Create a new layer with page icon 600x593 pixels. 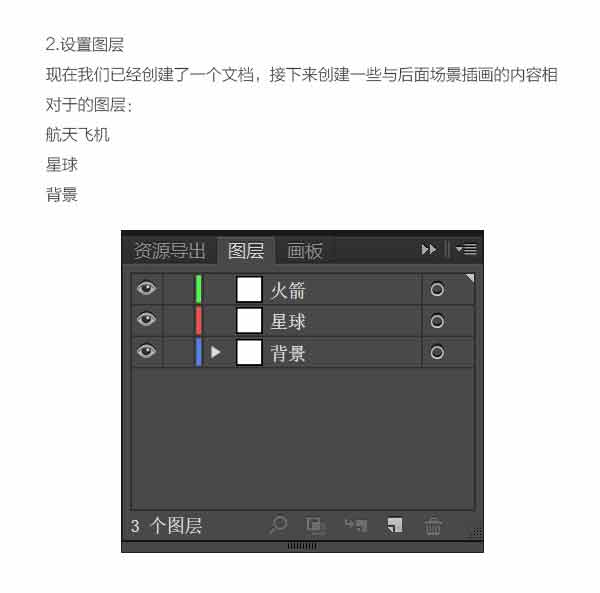[x=395, y=525]
